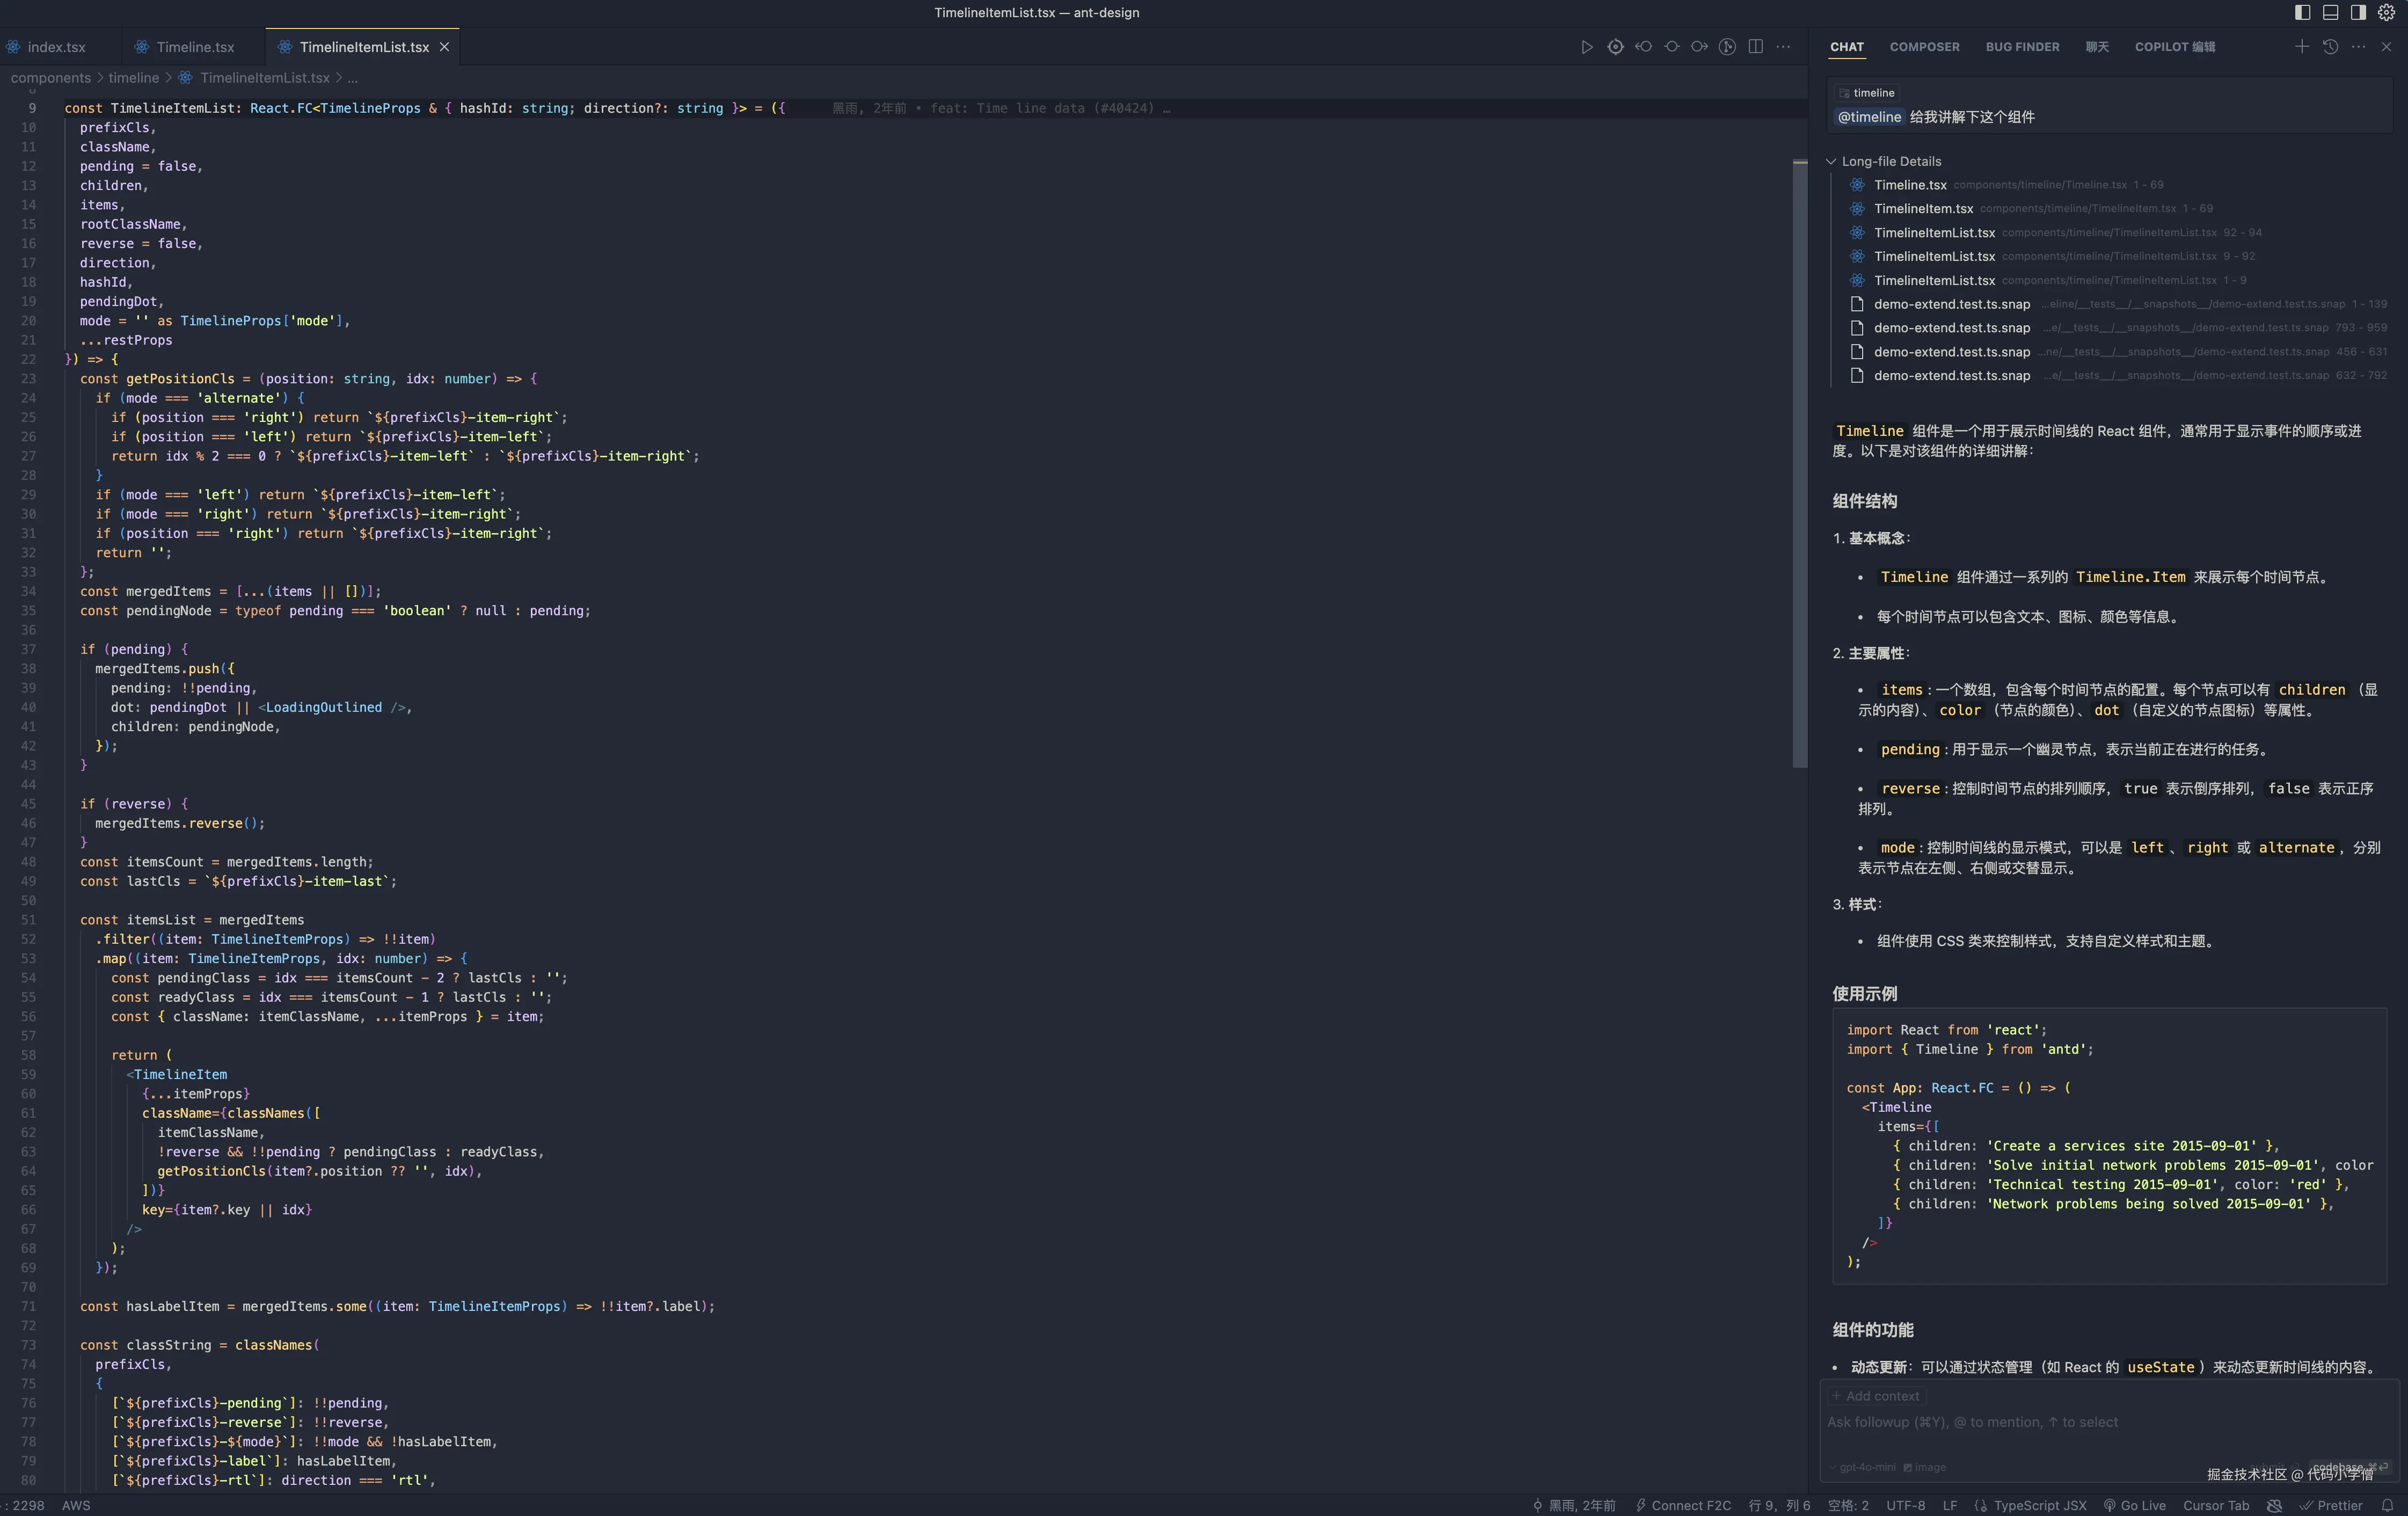Toggle the bottom panel layout button
Image resolution: width=2408 pixels, height=1516 pixels.
tap(2330, 12)
